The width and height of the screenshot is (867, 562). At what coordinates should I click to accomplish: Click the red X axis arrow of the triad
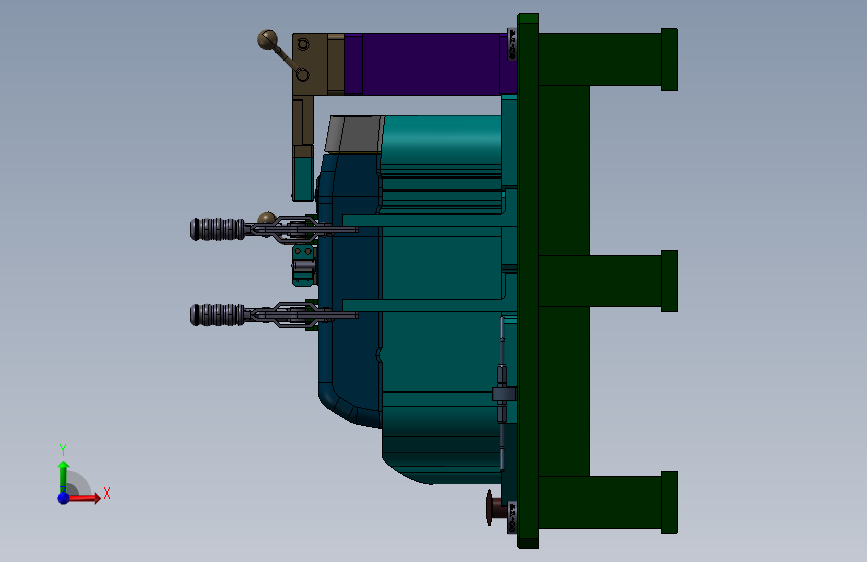pos(85,498)
